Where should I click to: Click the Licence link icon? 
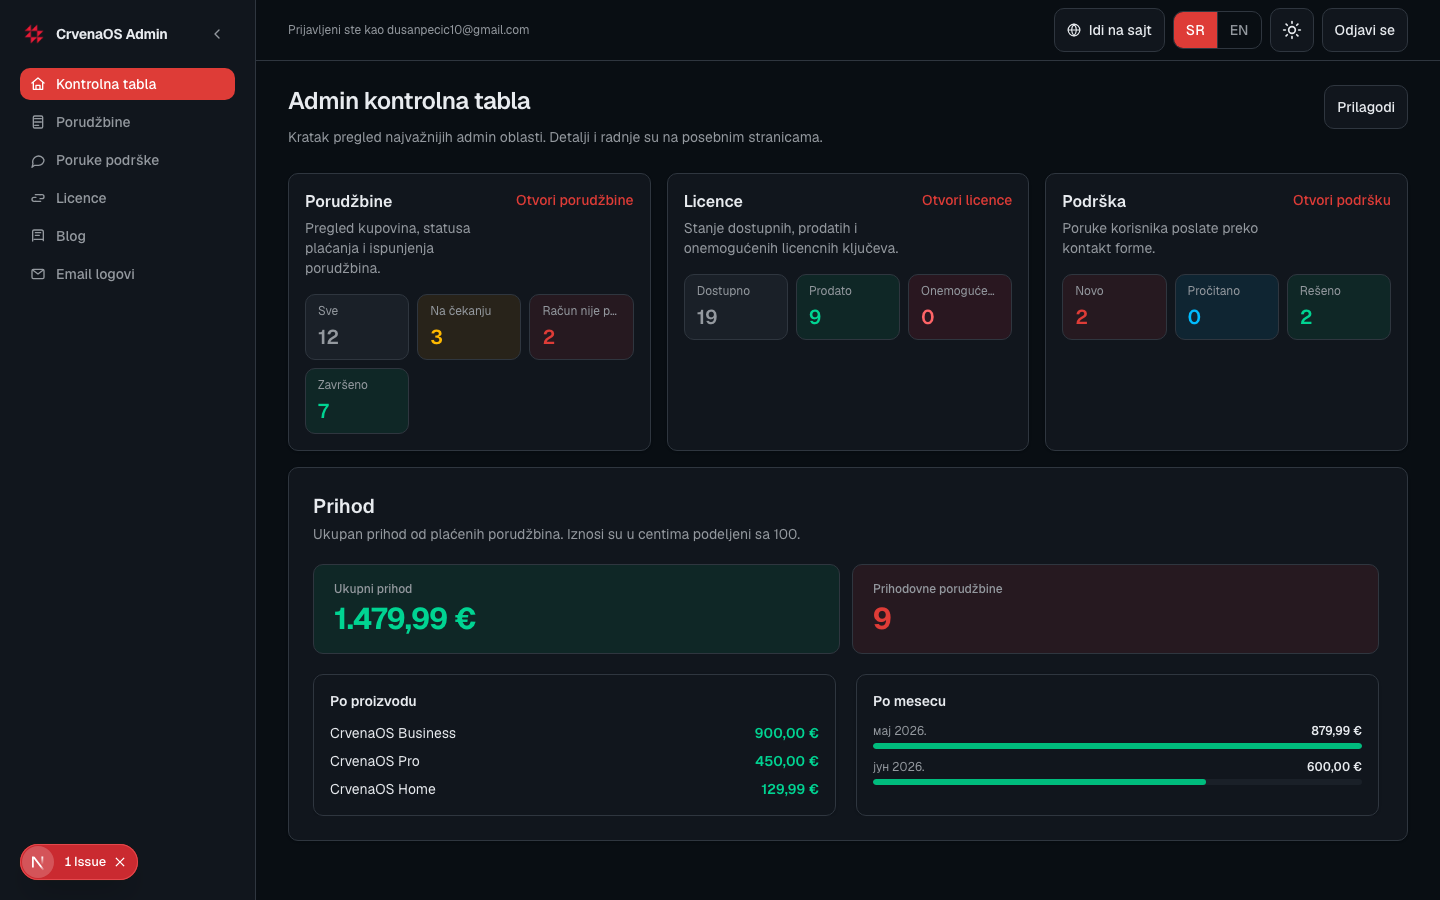tap(38, 198)
